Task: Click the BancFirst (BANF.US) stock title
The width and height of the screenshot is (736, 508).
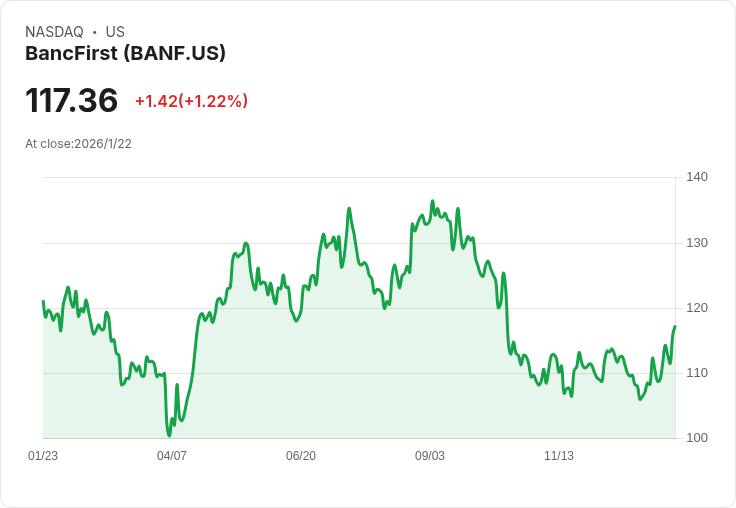Action: coord(125,53)
